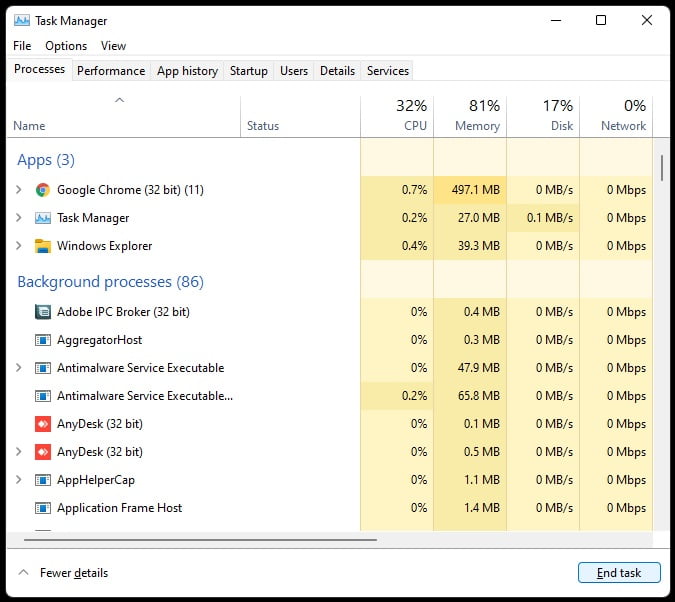This screenshot has width=675, height=602.
Task: Click the 0.1 MB/s disk cell
Action: [x=543, y=218]
